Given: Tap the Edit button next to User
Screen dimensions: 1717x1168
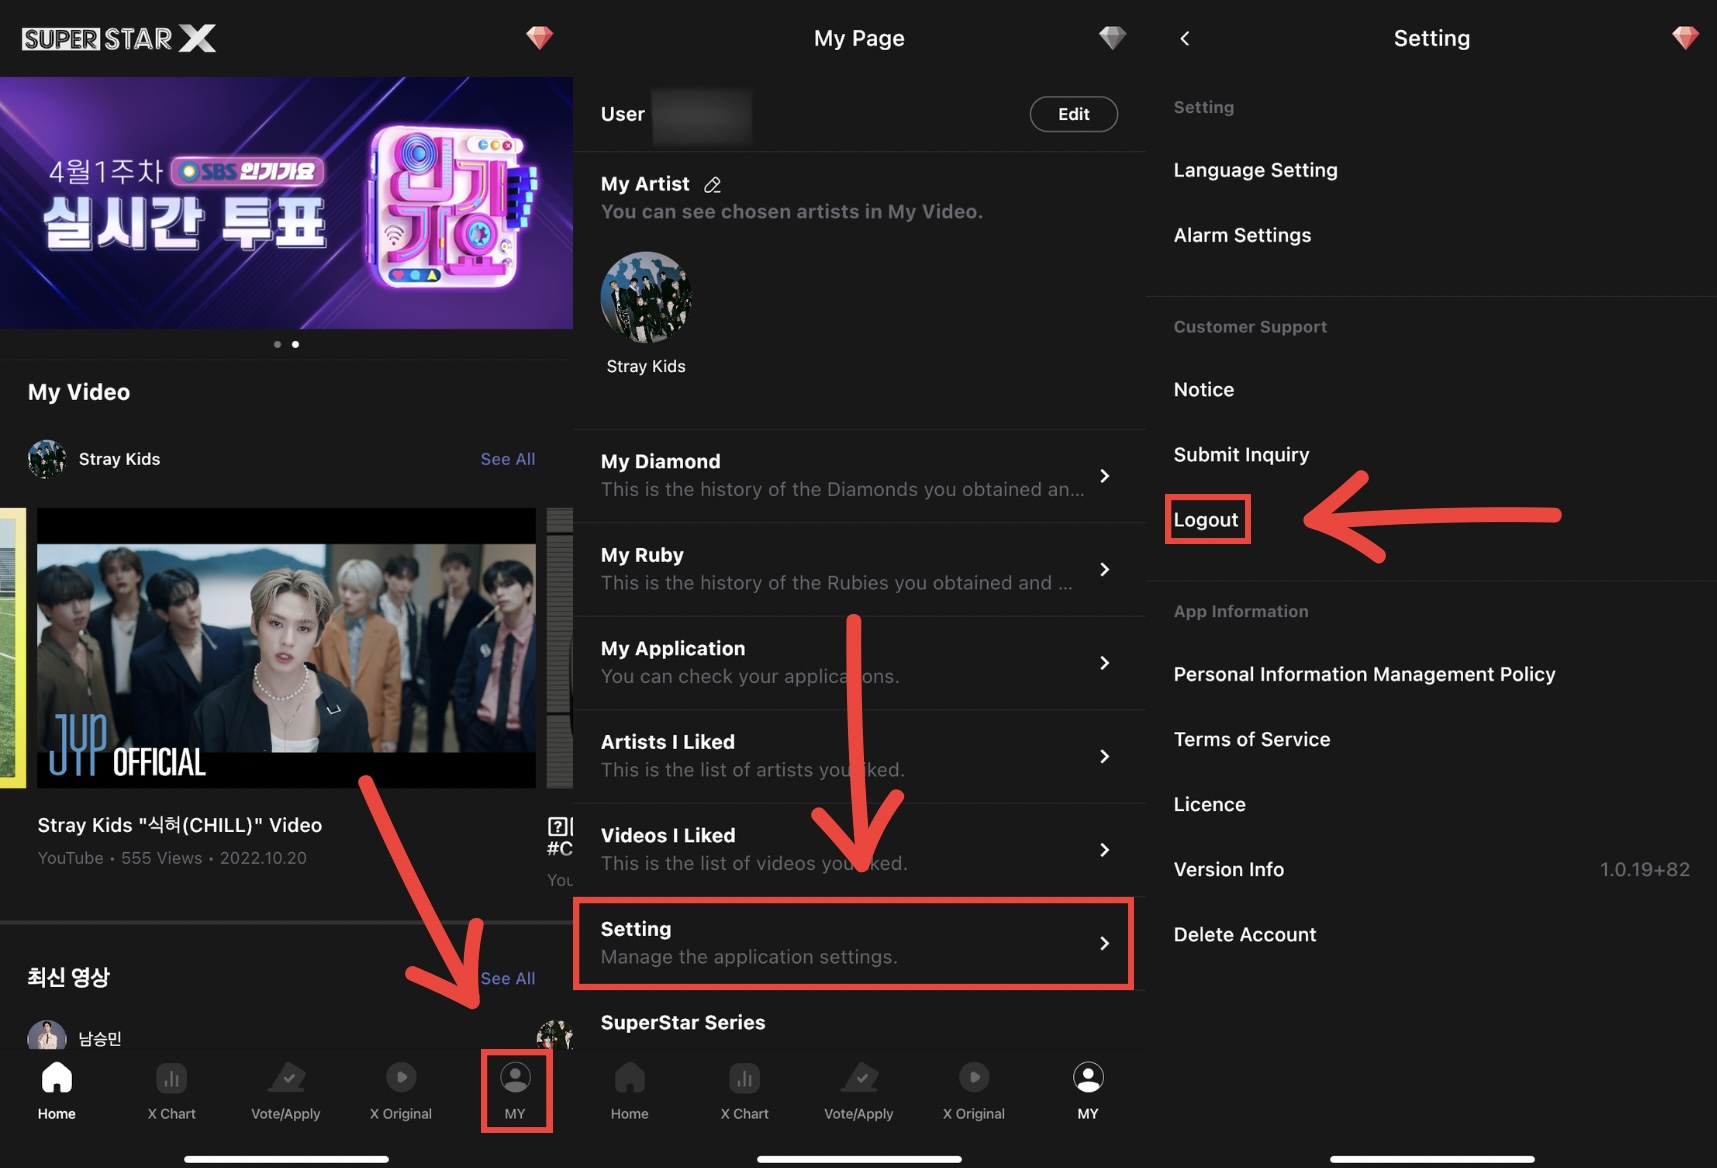Looking at the screenshot, I should pyautogui.click(x=1074, y=114).
